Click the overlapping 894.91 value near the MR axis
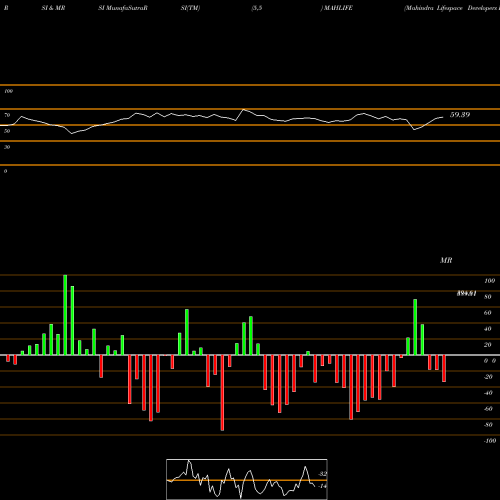This screenshot has height=500, width=500. [466, 294]
